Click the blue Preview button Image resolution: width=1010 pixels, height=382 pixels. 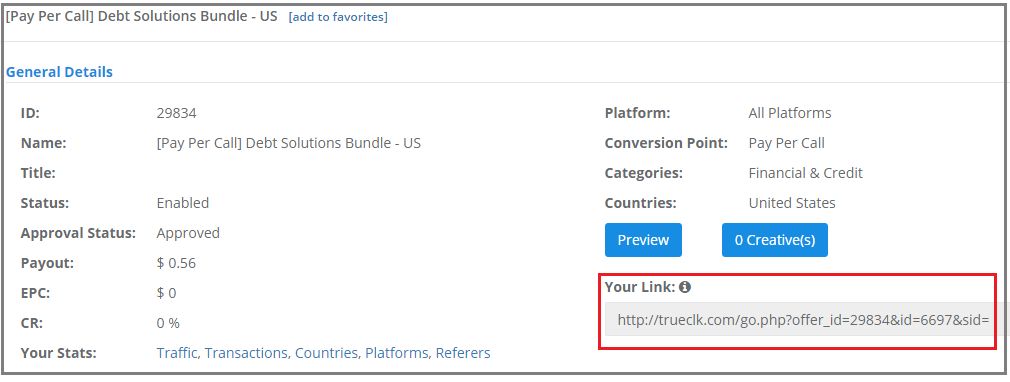point(643,240)
